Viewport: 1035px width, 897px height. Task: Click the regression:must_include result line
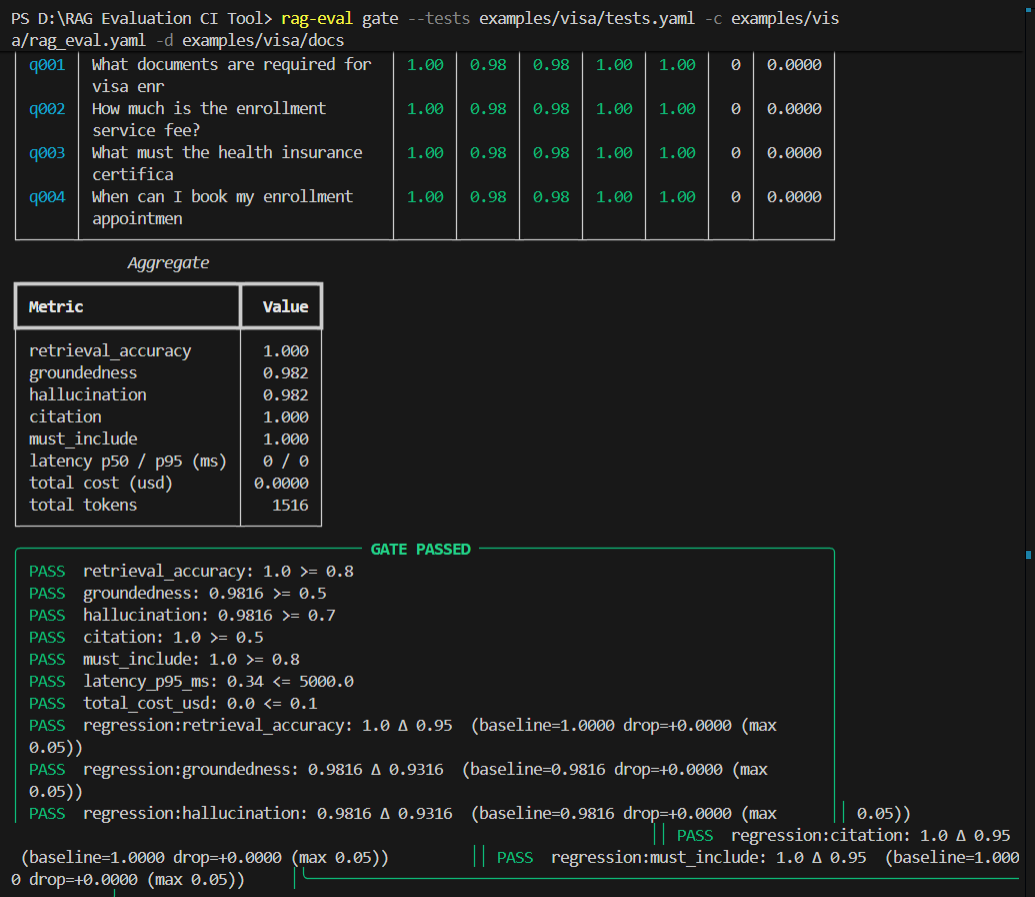[758, 857]
